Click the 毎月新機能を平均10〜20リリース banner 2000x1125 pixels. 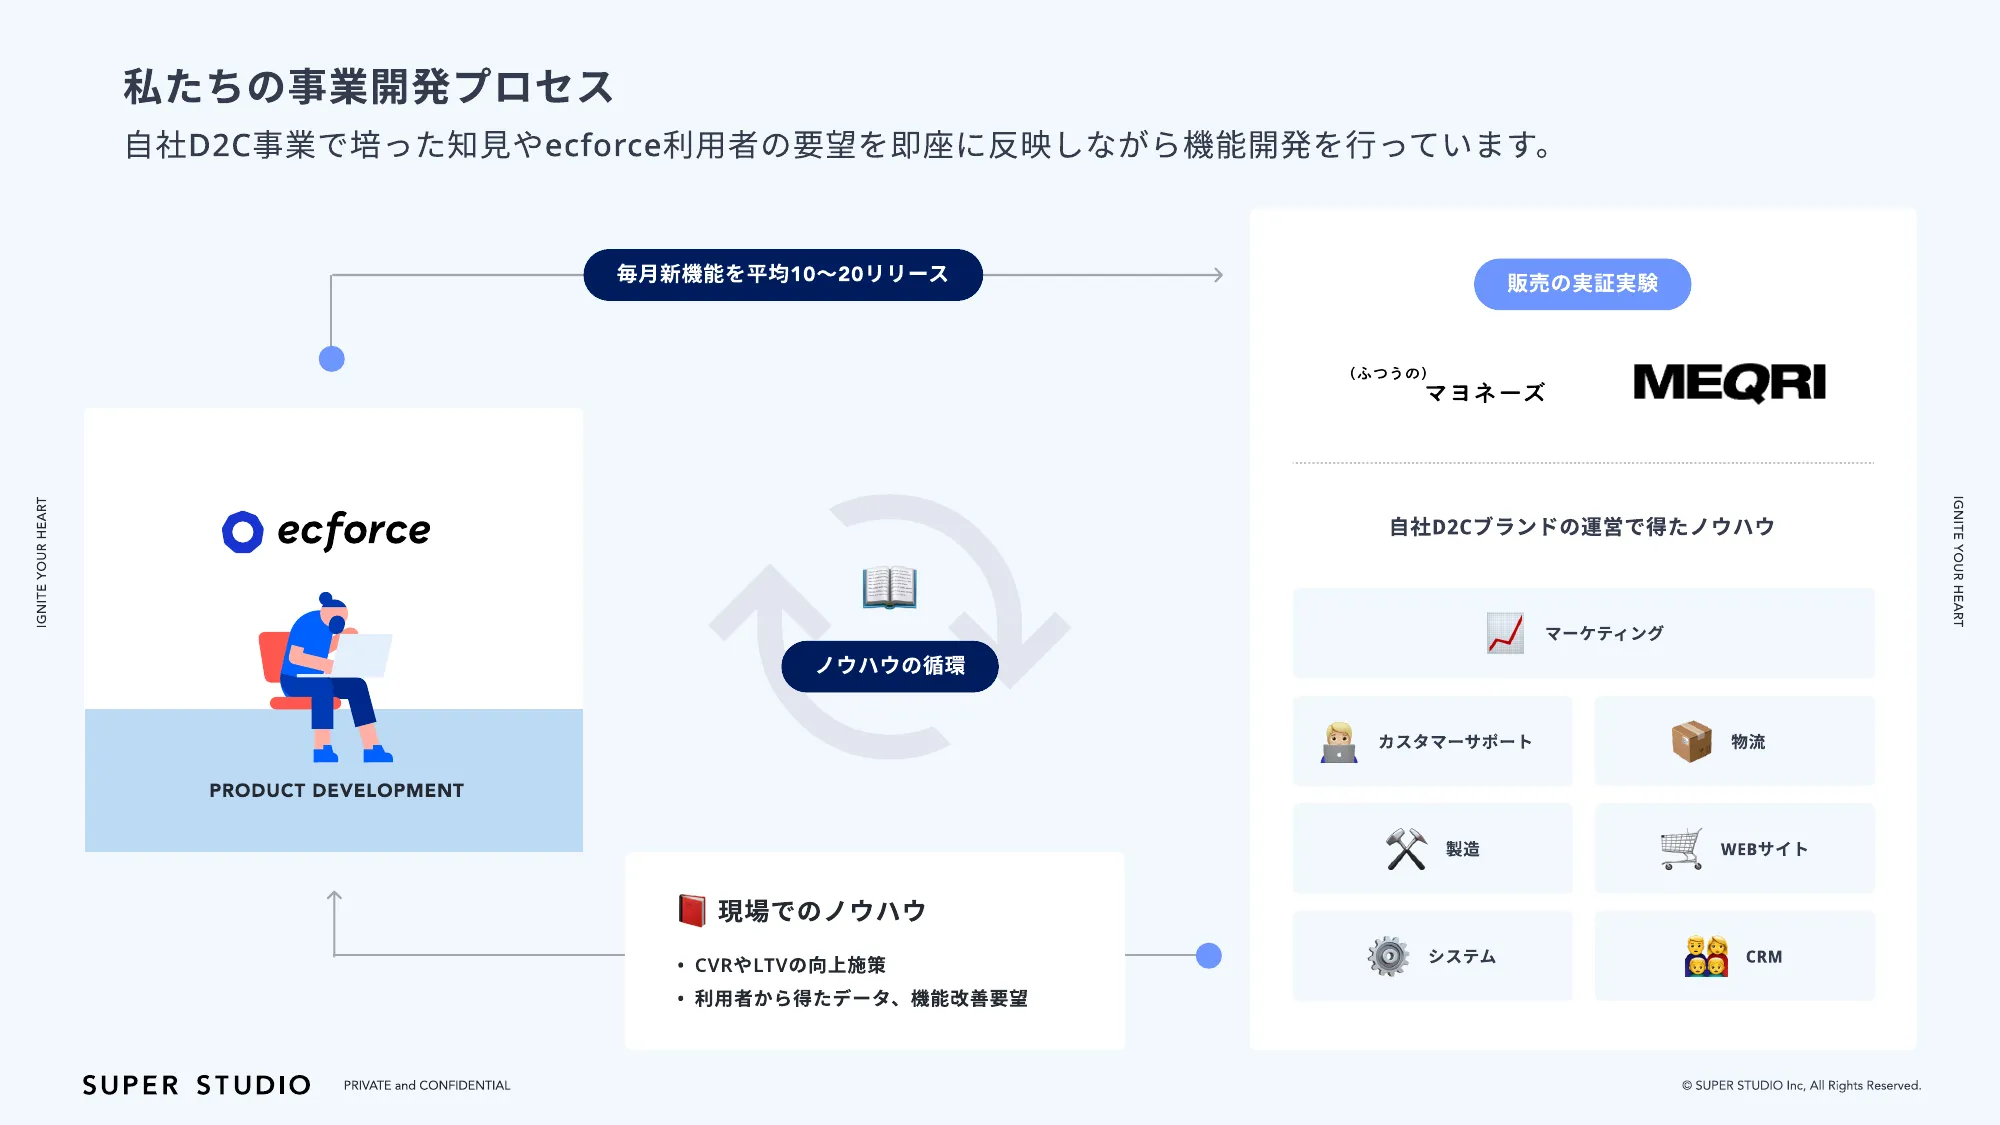pos(782,275)
